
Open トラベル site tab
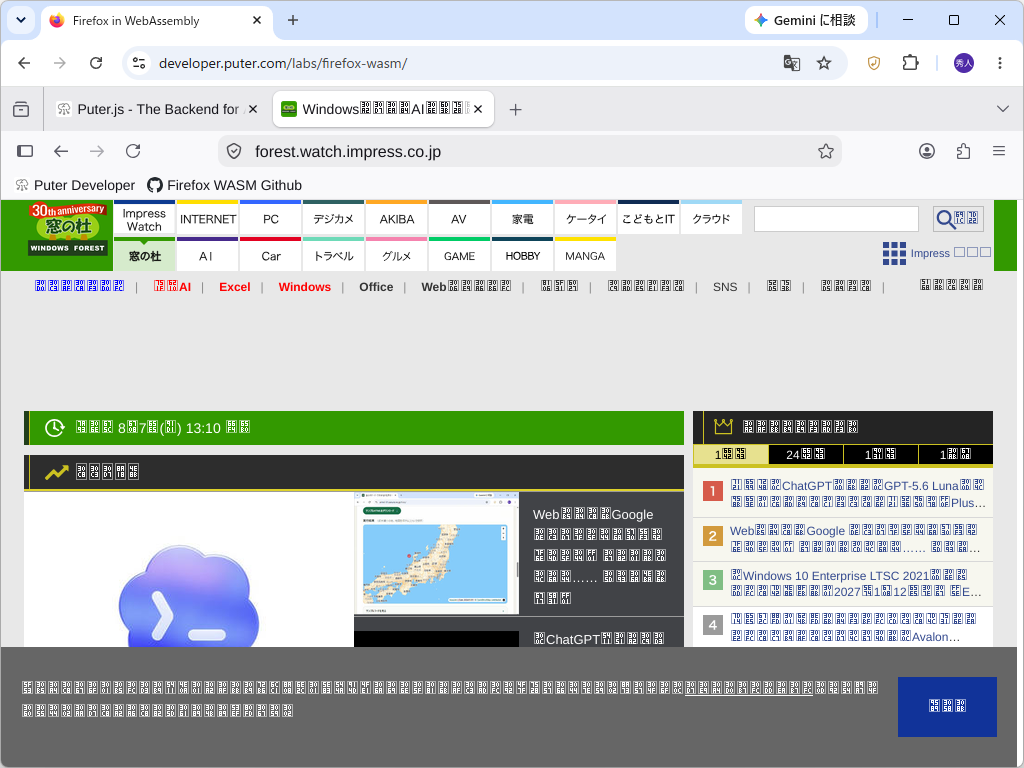click(333, 255)
